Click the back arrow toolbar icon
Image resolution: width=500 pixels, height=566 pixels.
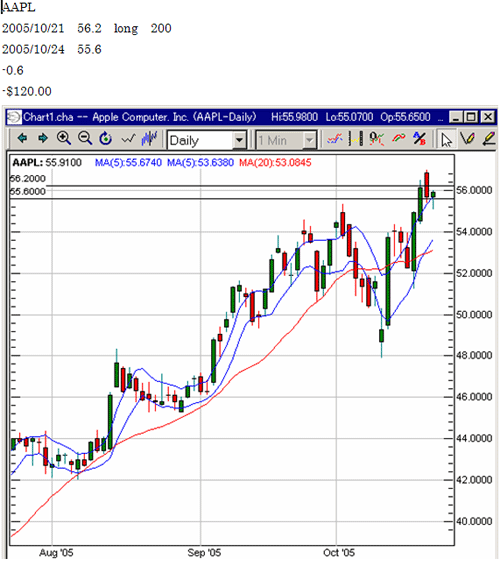(x=22, y=138)
